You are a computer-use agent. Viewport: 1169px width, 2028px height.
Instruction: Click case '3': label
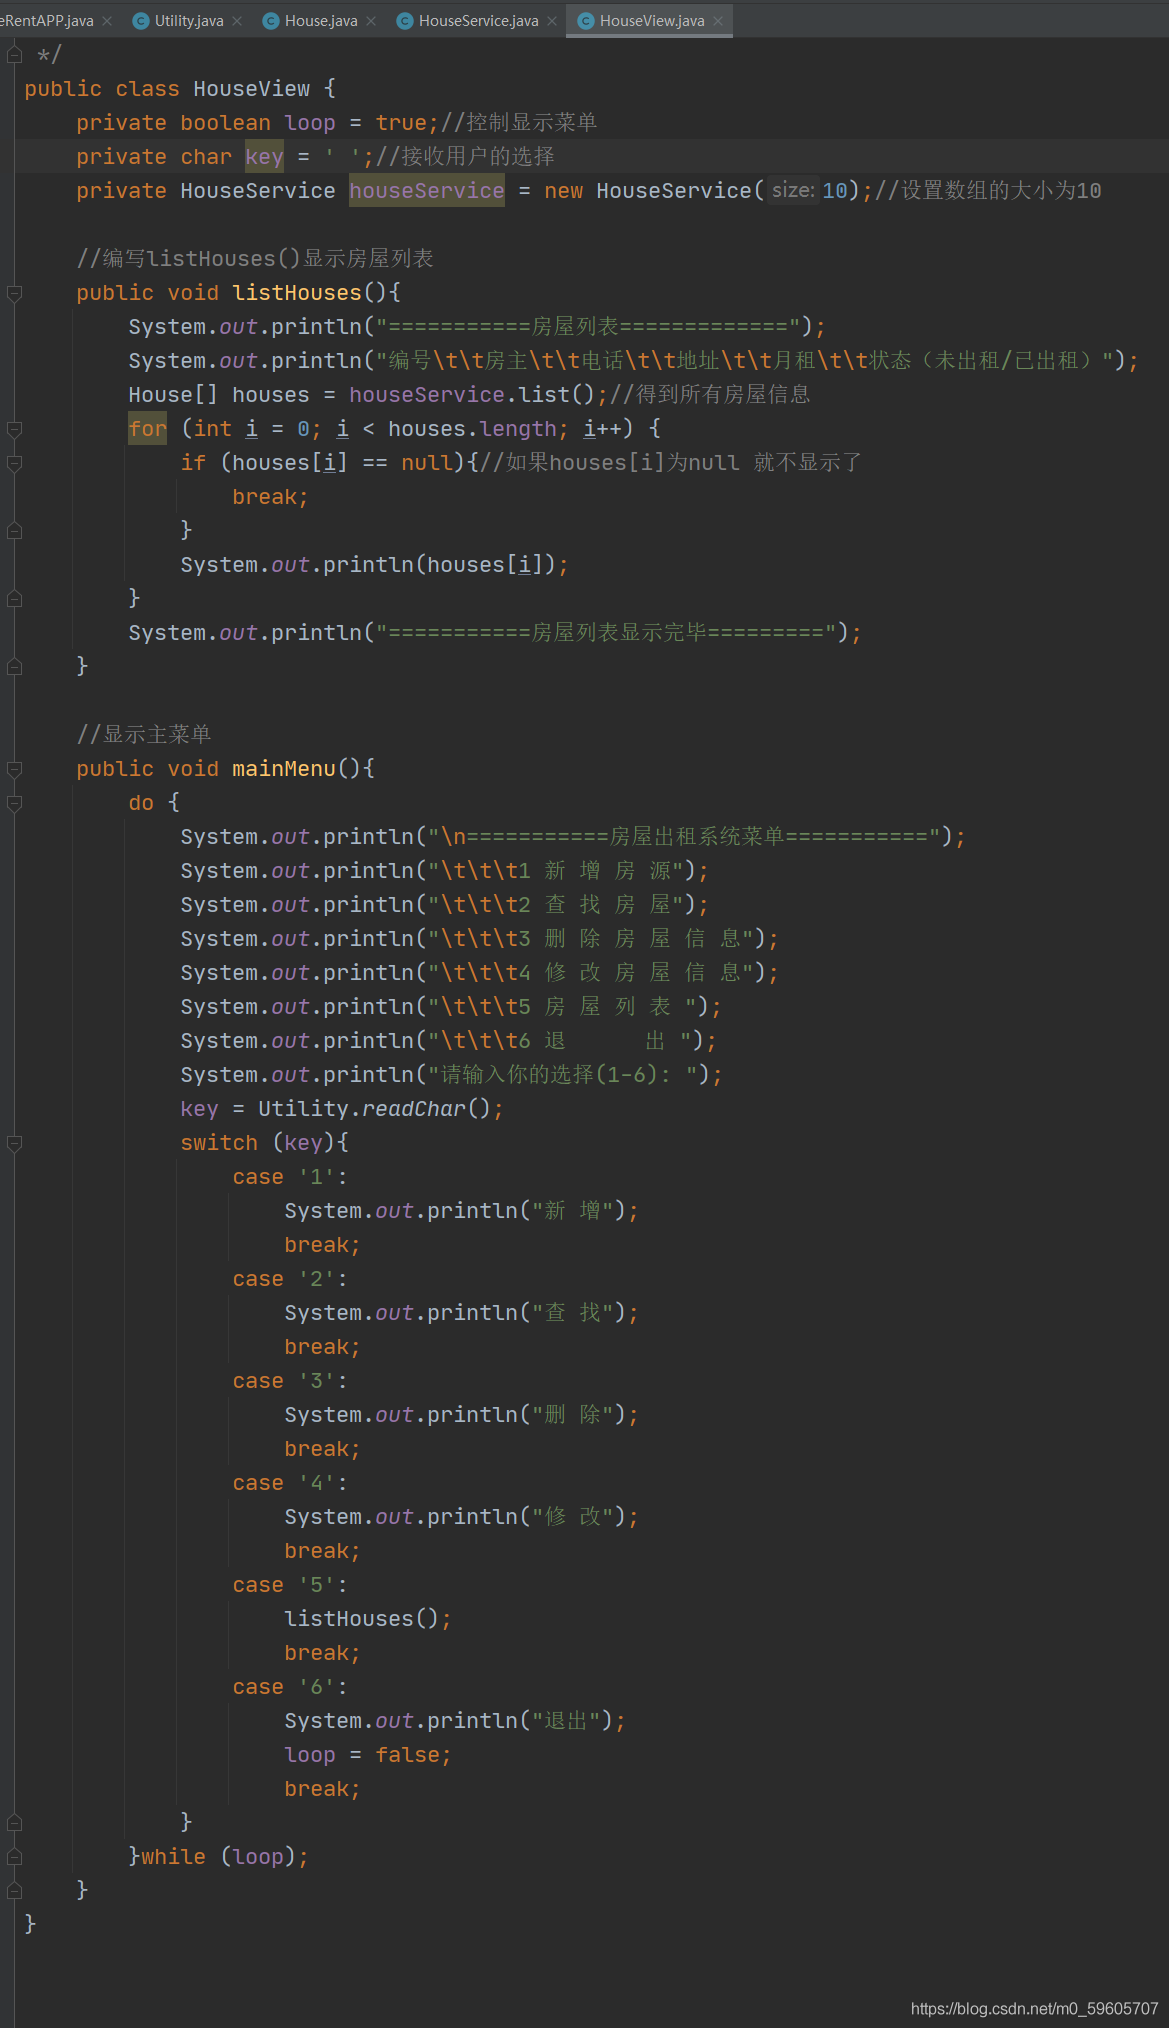click(x=290, y=1380)
